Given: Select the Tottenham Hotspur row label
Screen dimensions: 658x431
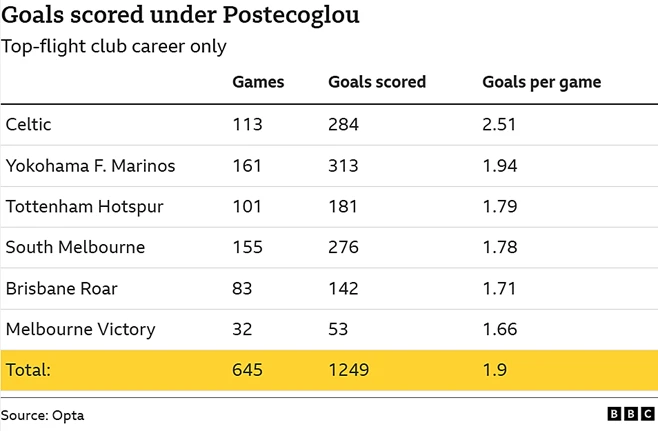Looking at the screenshot, I should point(84,207).
